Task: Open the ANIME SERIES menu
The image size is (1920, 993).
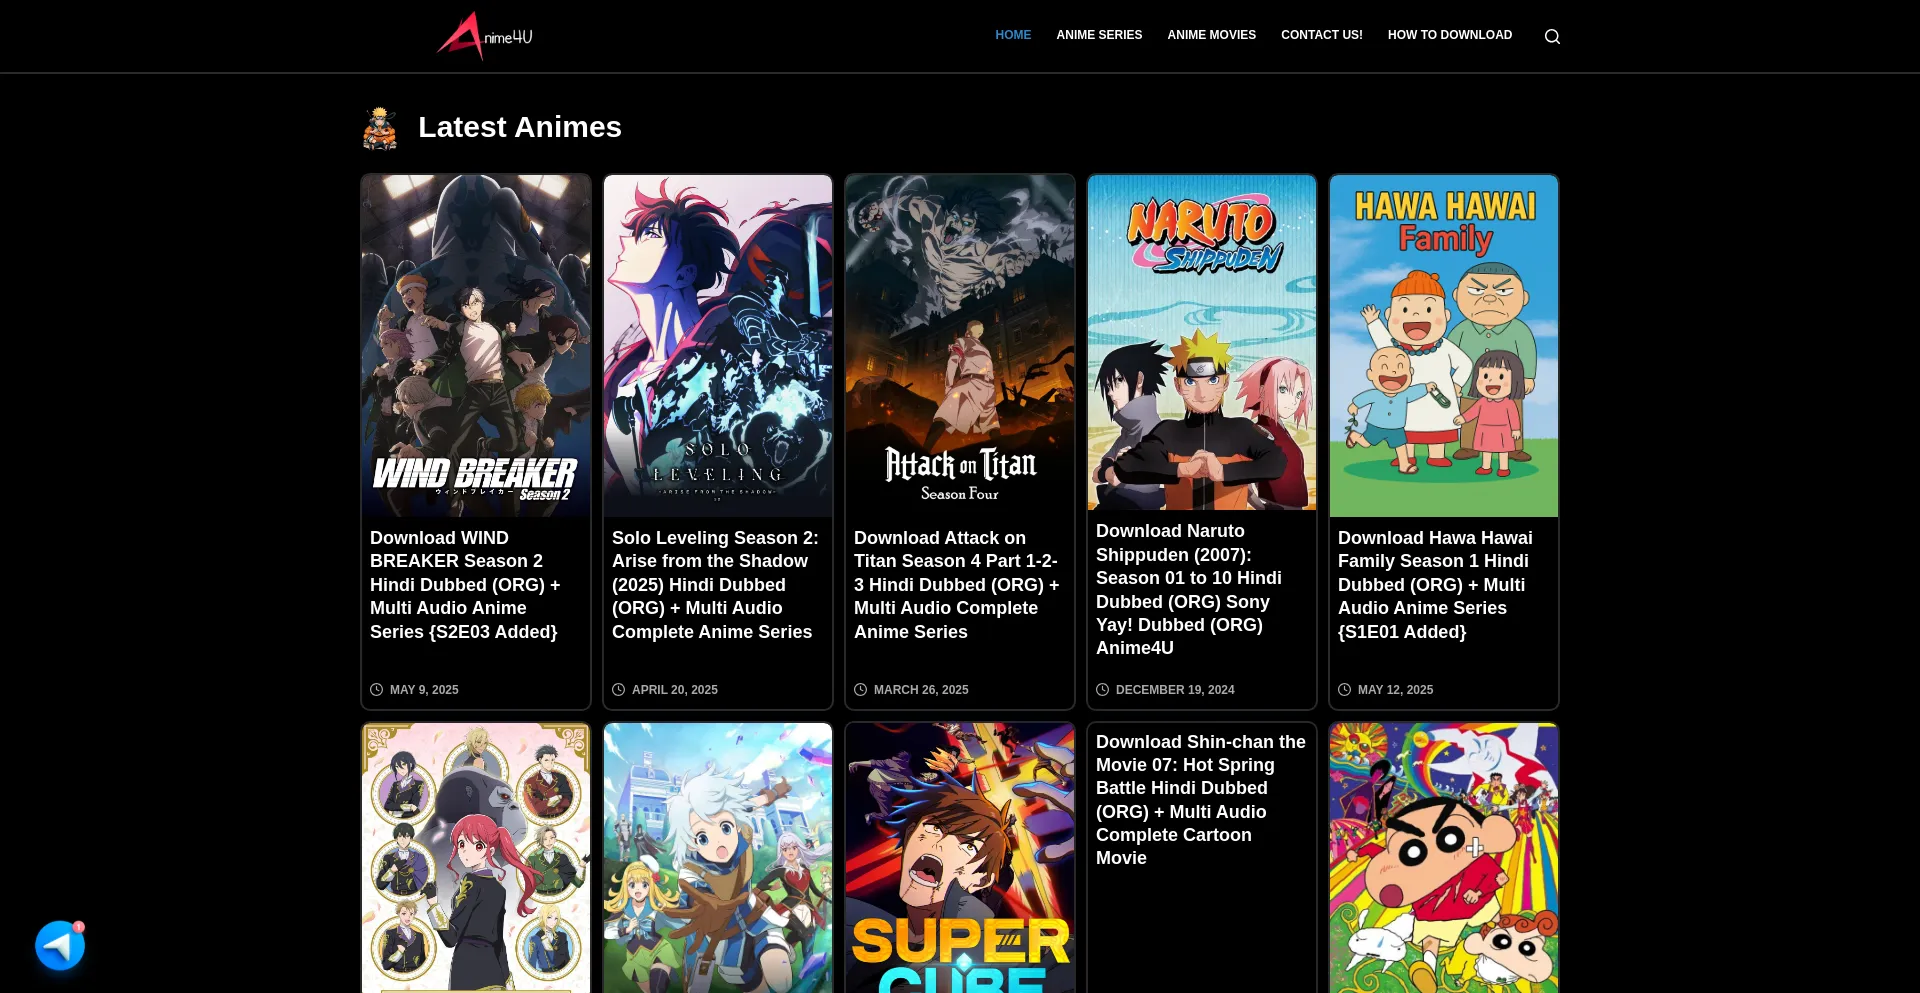Action: click(x=1098, y=35)
